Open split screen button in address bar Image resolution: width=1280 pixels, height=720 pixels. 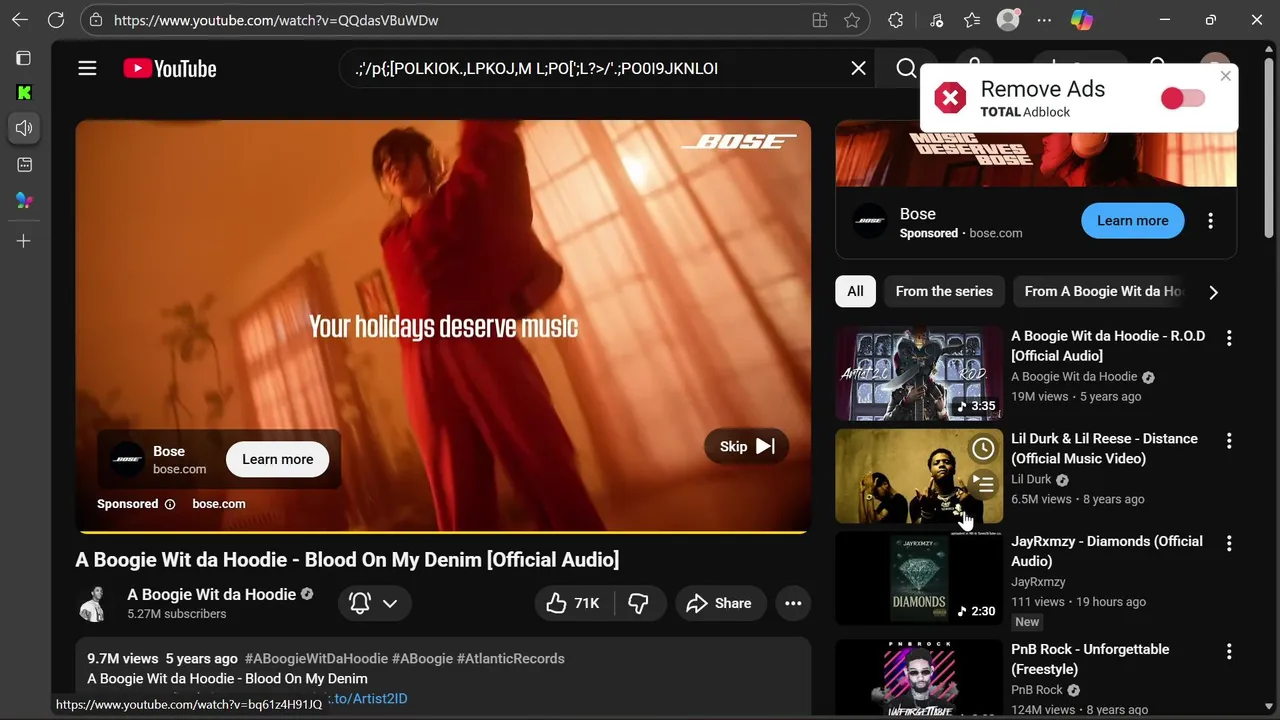(820, 20)
